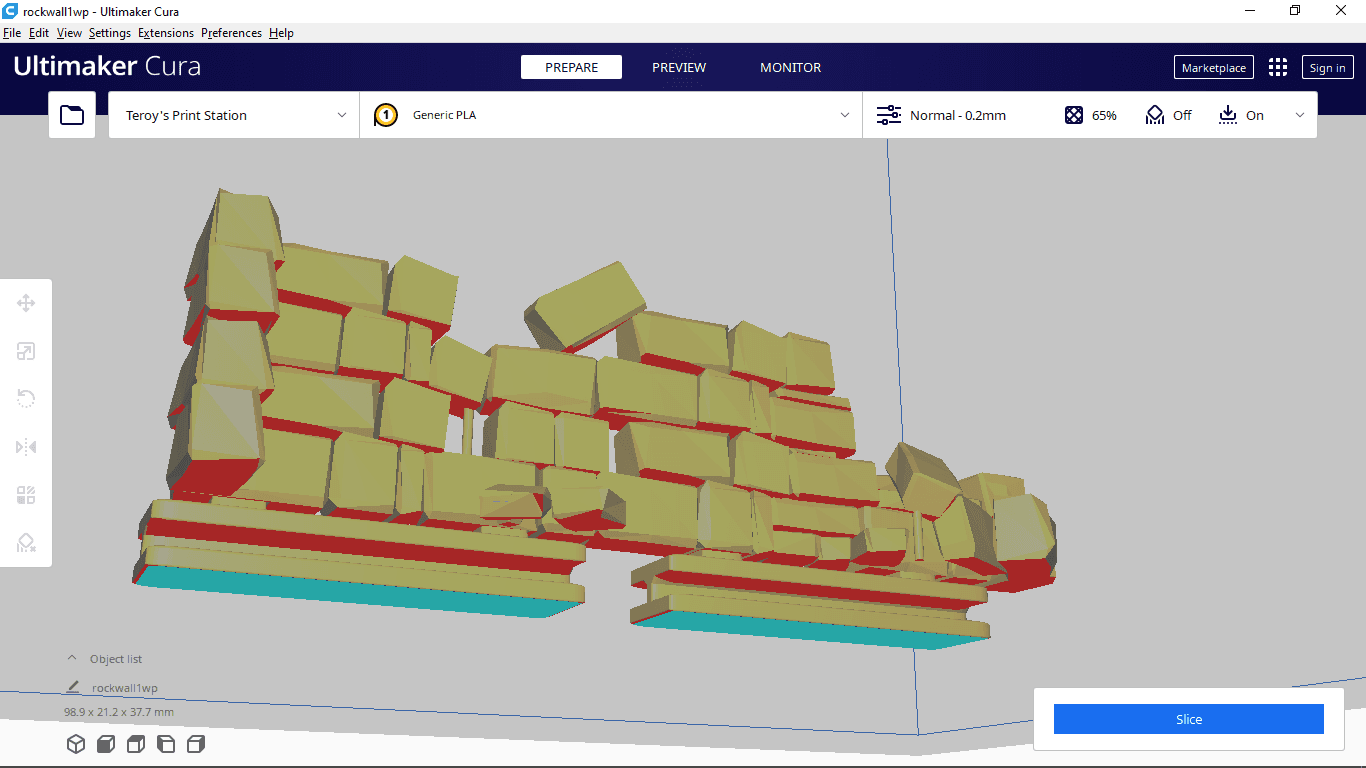
Task: Open file with the folder icon
Action: click(72, 115)
